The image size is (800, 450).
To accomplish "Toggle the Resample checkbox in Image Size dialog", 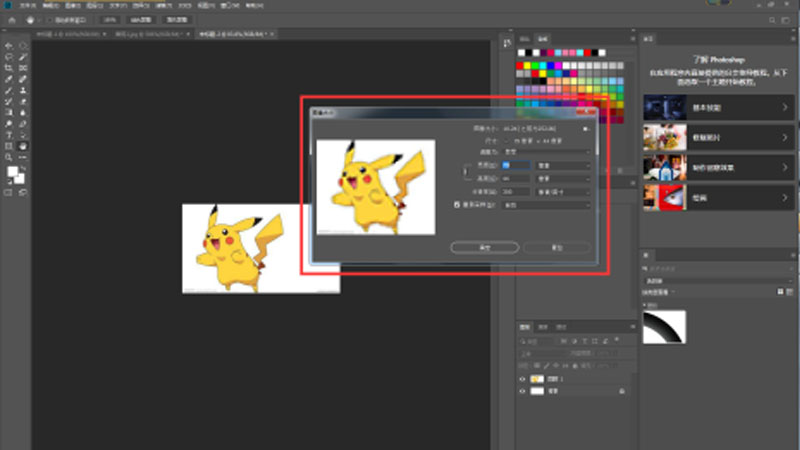I will click(x=457, y=205).
